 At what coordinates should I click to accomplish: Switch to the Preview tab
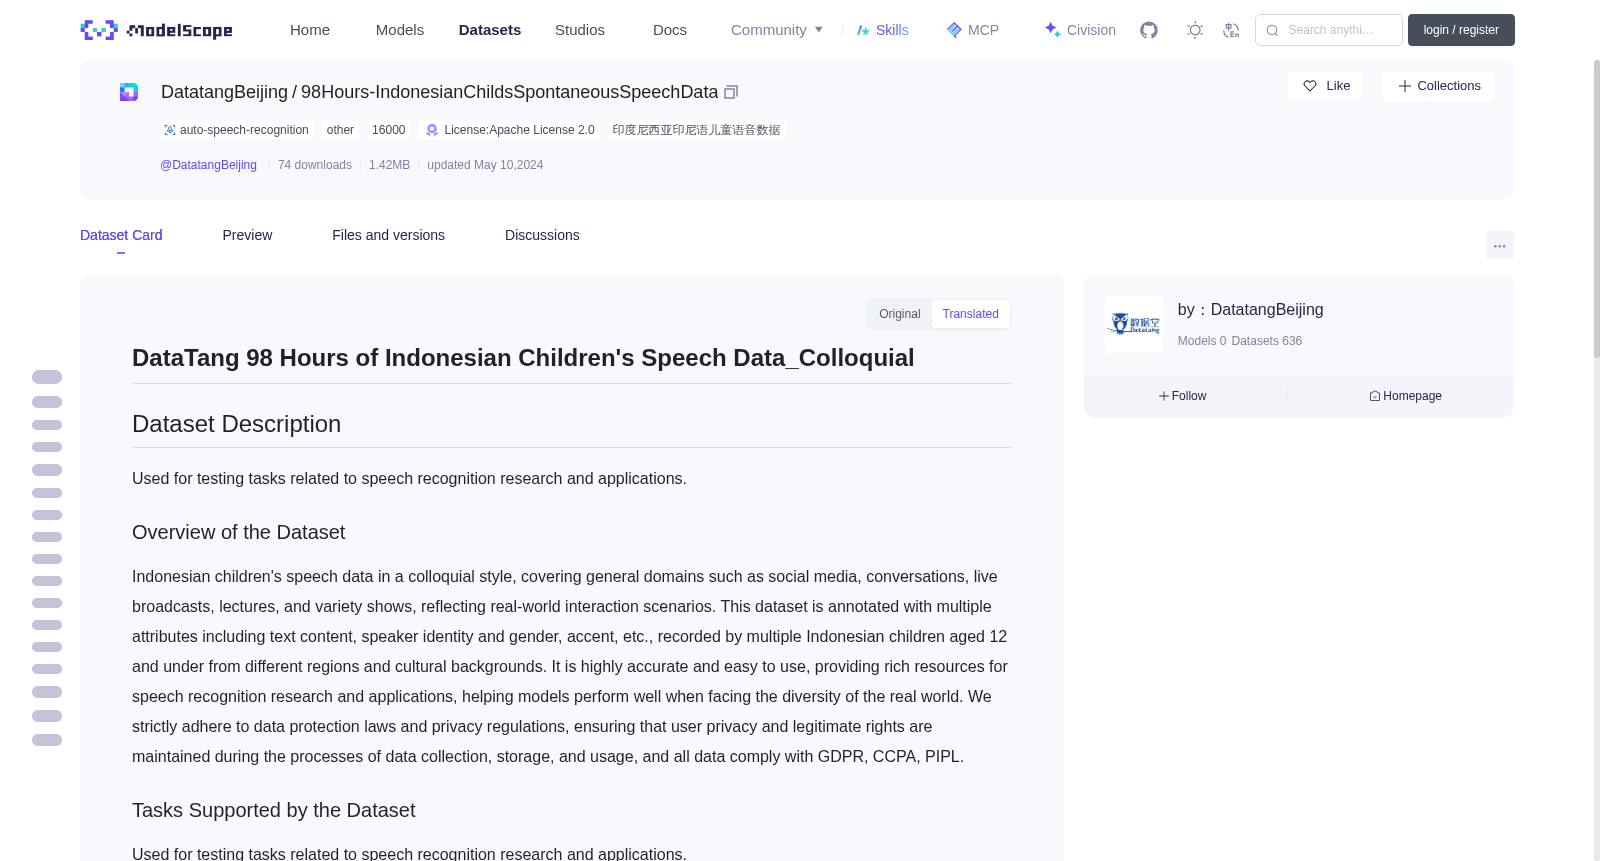click(247, 235)
